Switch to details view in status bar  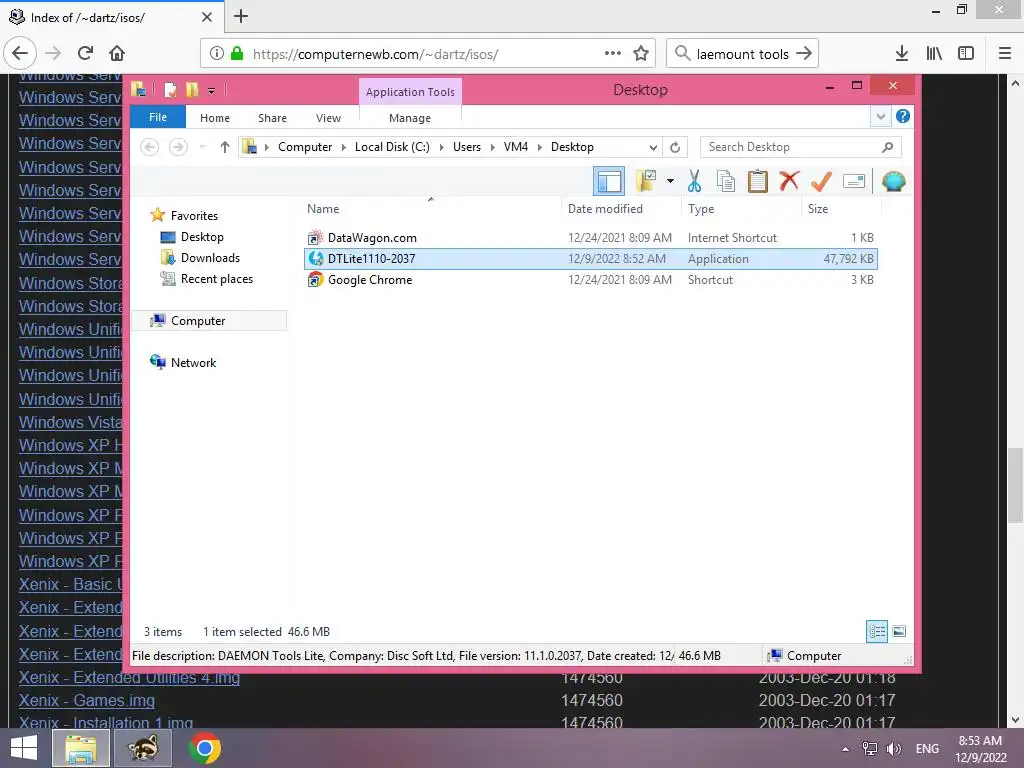click(x=876, y=631)
